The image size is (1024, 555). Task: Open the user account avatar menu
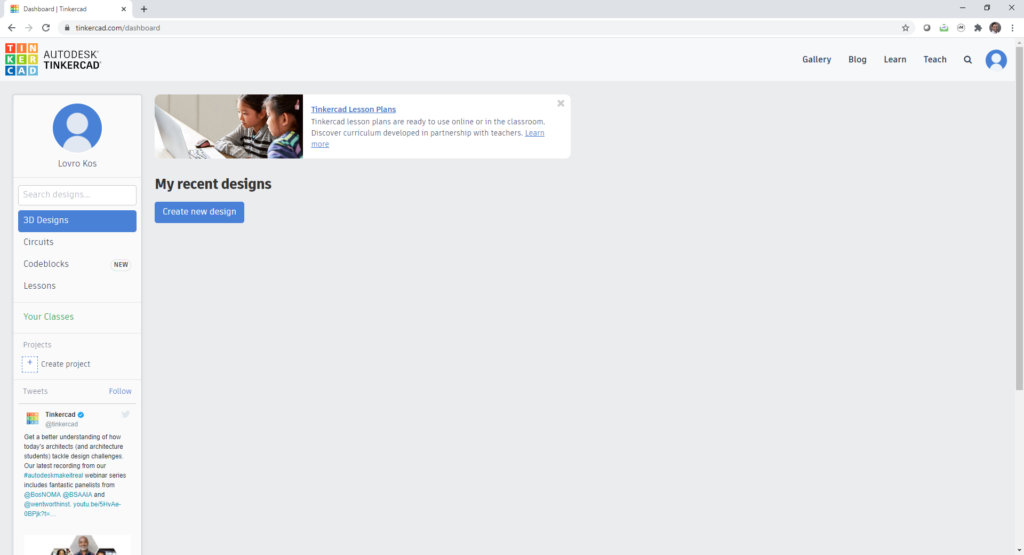pos(996,60)
